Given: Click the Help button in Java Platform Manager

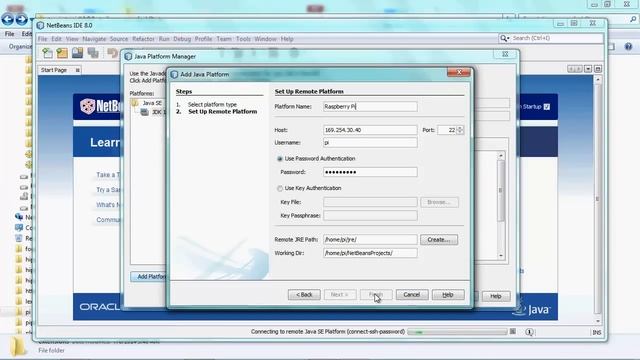Looking at the screenshot, I should pyautogui.click(x=496, y=296).
